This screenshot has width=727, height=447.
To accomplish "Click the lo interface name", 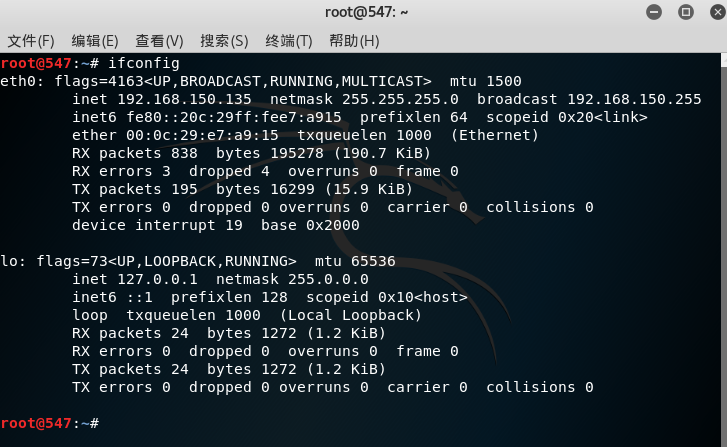I will [10, 262].
